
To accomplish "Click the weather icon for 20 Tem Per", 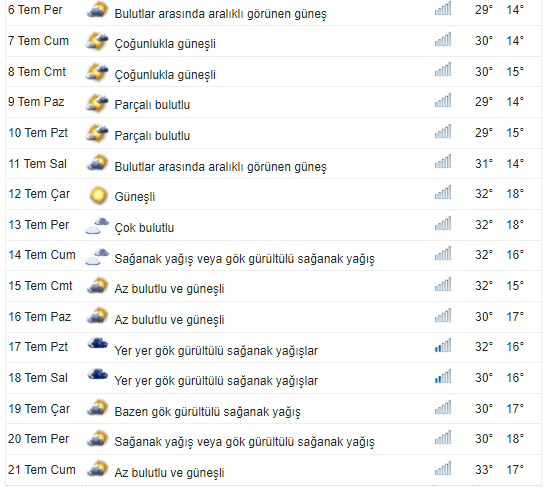I will (x=97, y=439).
